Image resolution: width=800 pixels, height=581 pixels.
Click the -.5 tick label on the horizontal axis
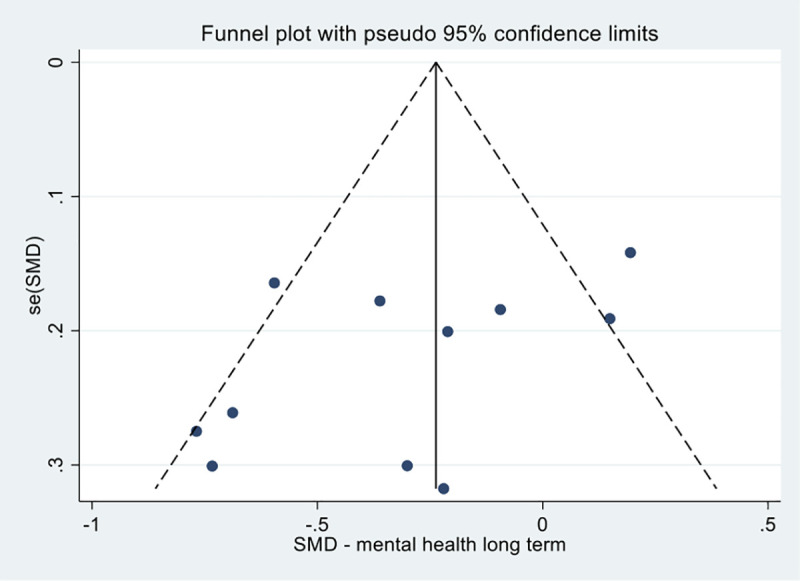317,523
